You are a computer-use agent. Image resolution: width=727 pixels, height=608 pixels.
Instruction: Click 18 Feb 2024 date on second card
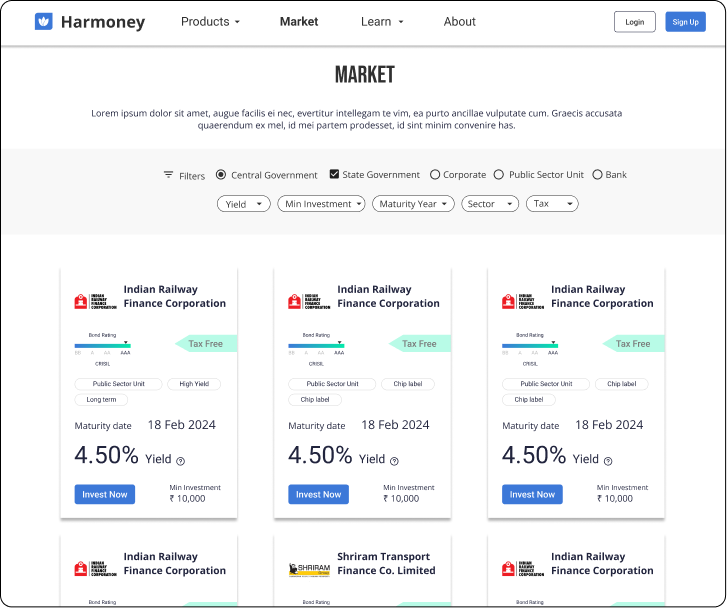[x=395, y=425]
